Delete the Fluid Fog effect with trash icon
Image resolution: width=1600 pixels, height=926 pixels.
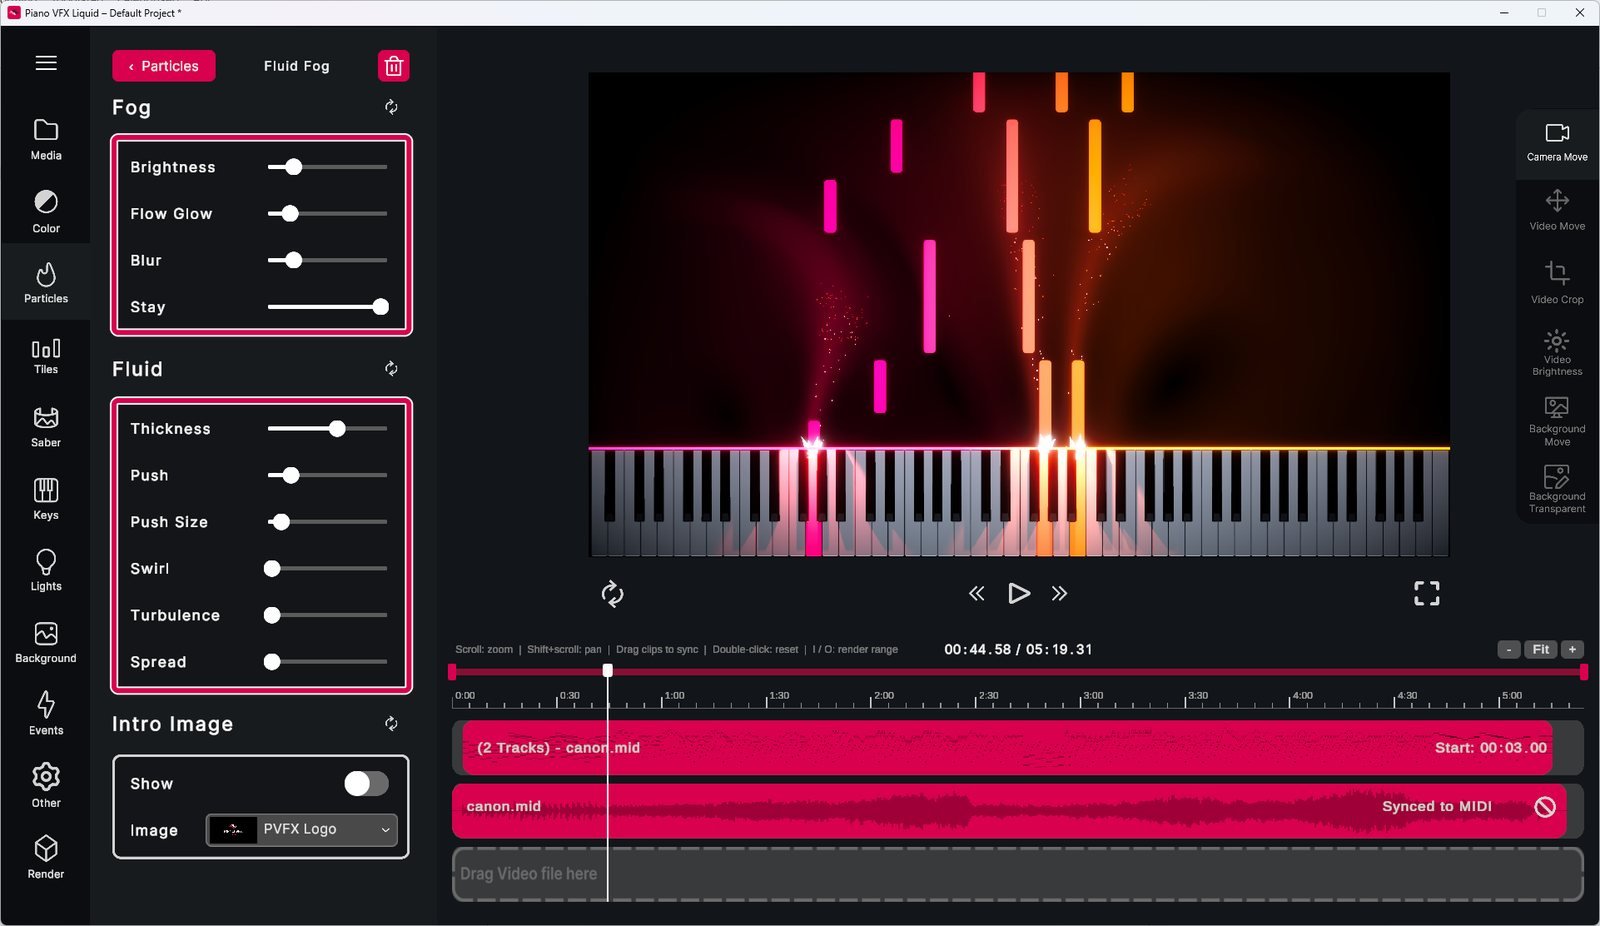click(394, 66)
